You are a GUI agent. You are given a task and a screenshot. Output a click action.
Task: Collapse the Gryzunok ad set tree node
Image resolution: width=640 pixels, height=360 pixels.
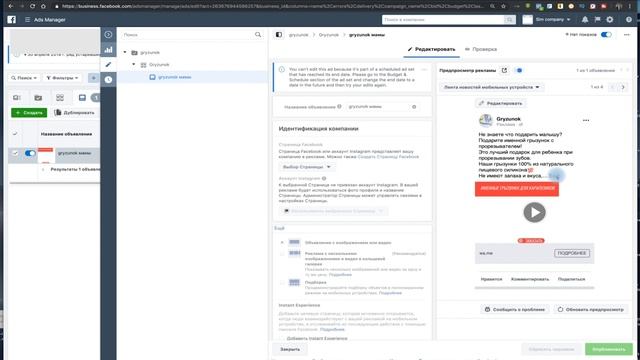[133, 64]
